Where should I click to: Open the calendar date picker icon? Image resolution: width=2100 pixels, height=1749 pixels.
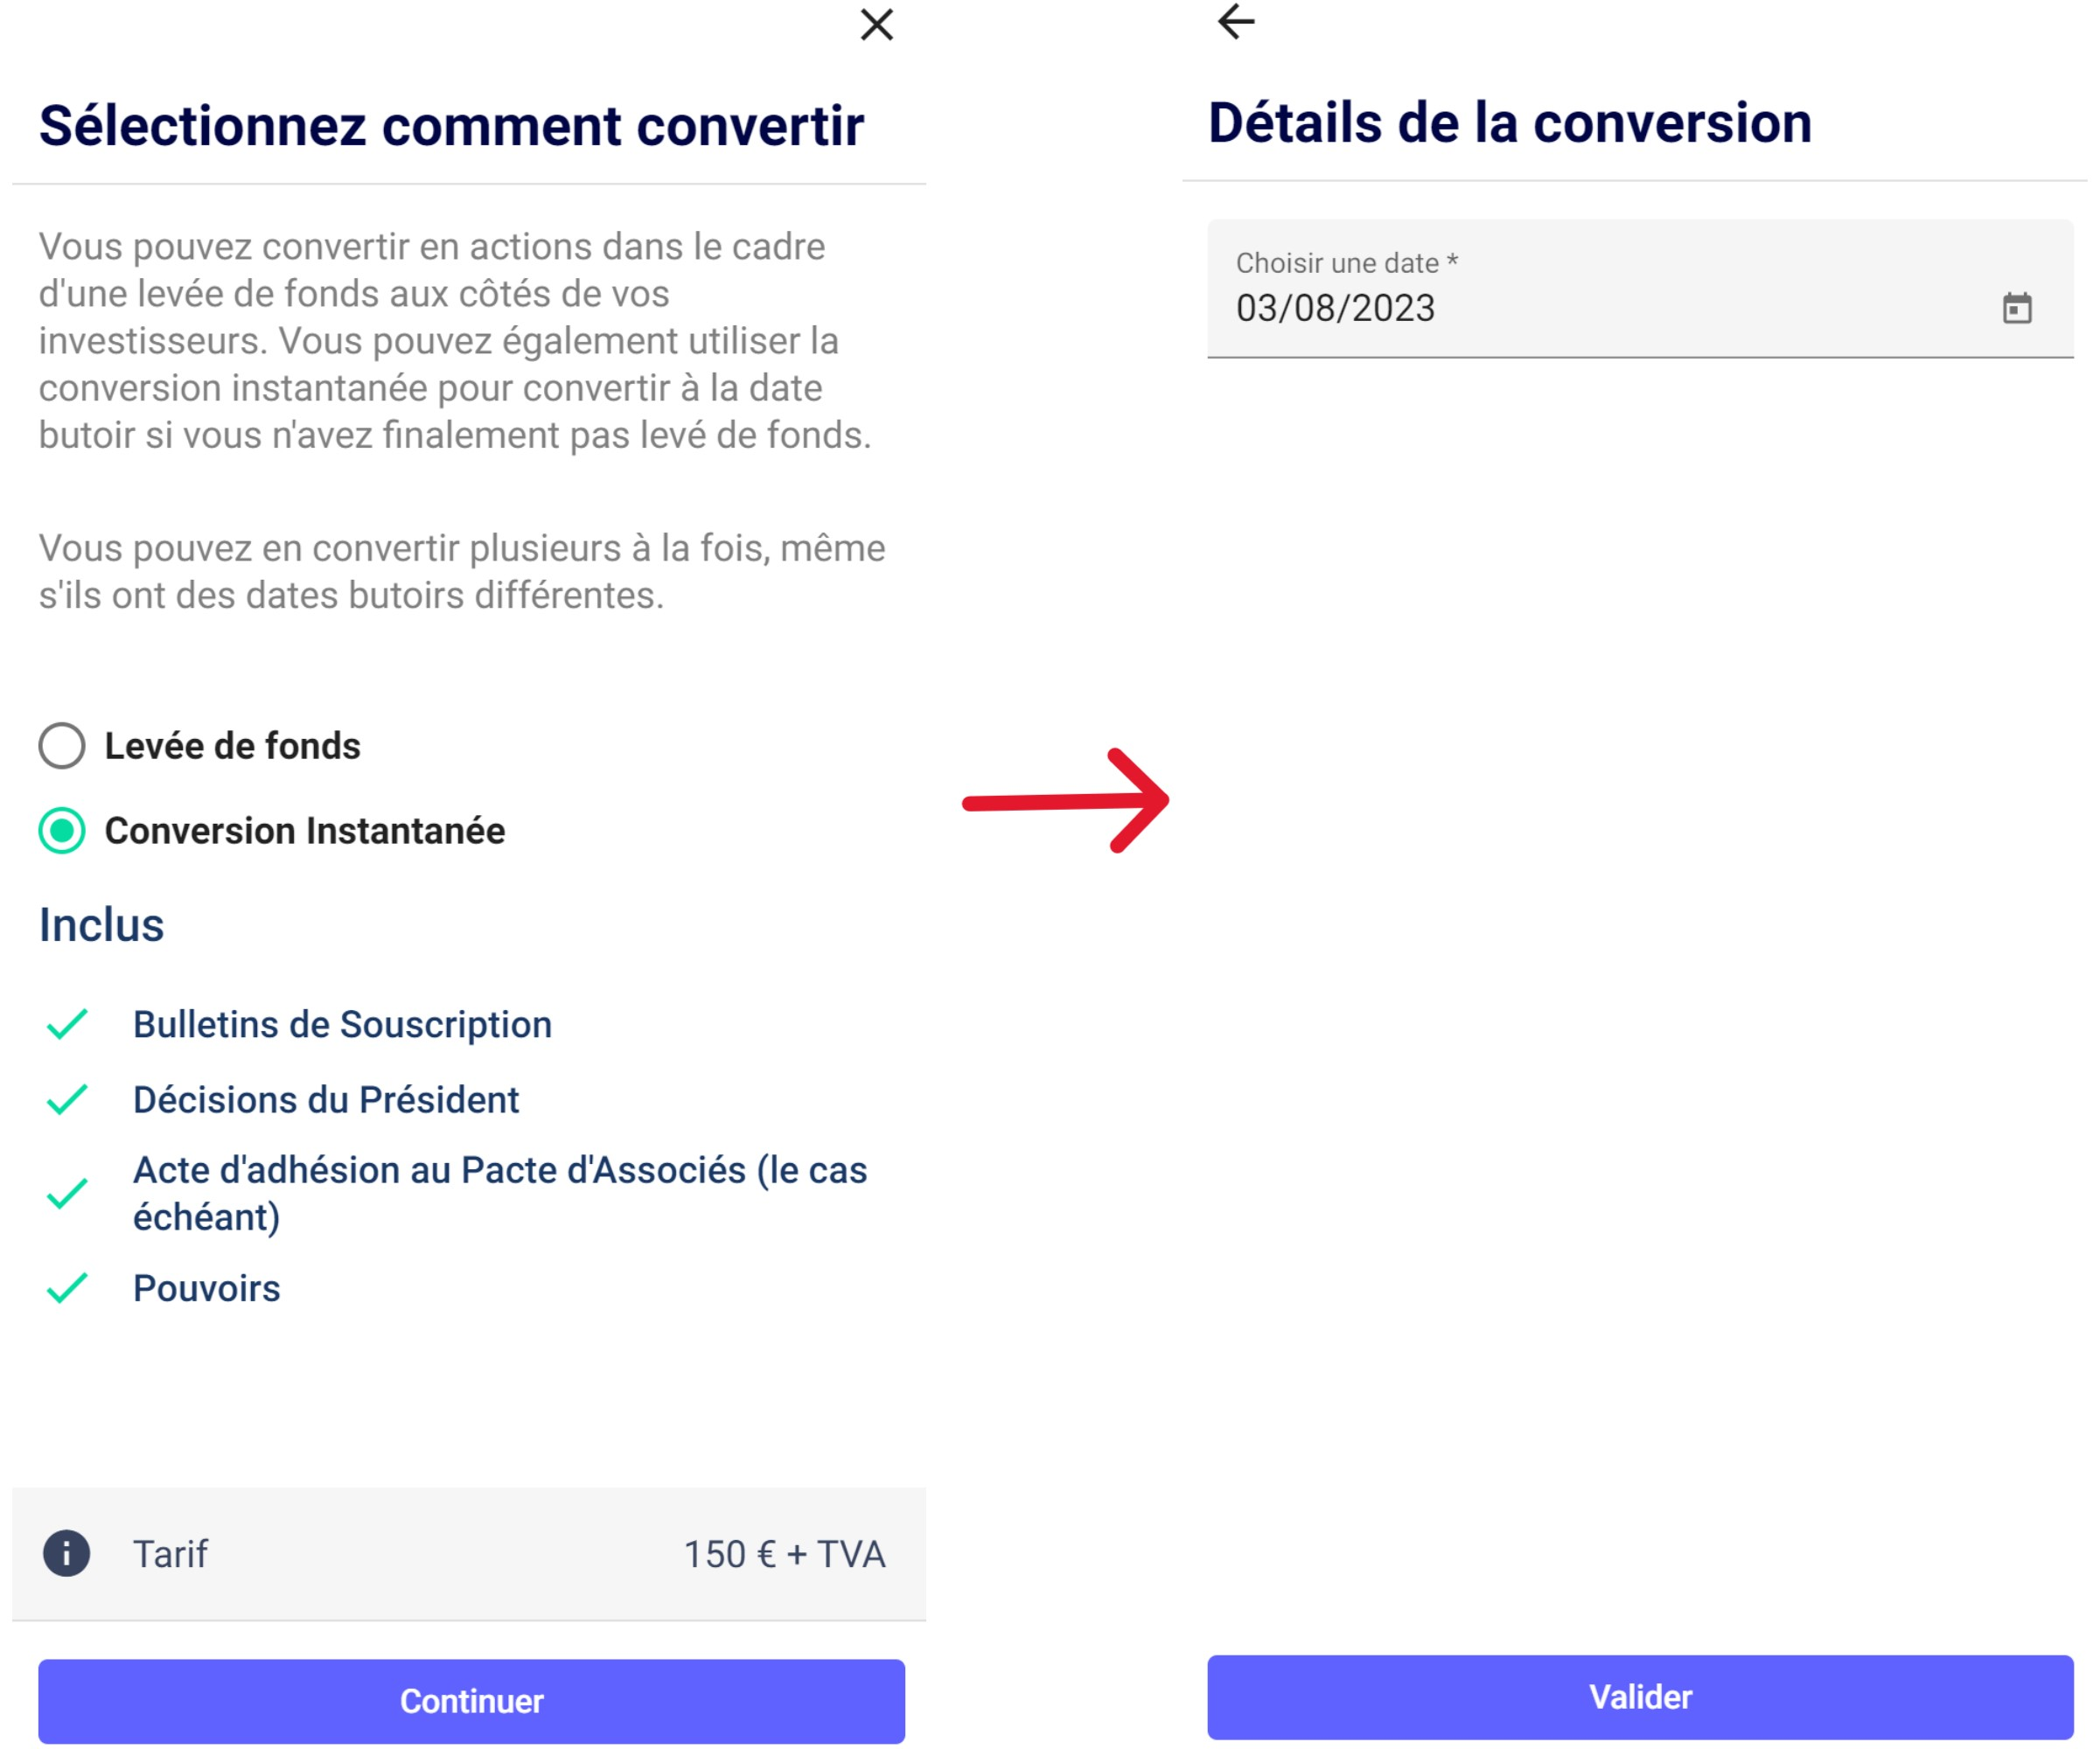pyautogui.click(x=2016, y=308)
